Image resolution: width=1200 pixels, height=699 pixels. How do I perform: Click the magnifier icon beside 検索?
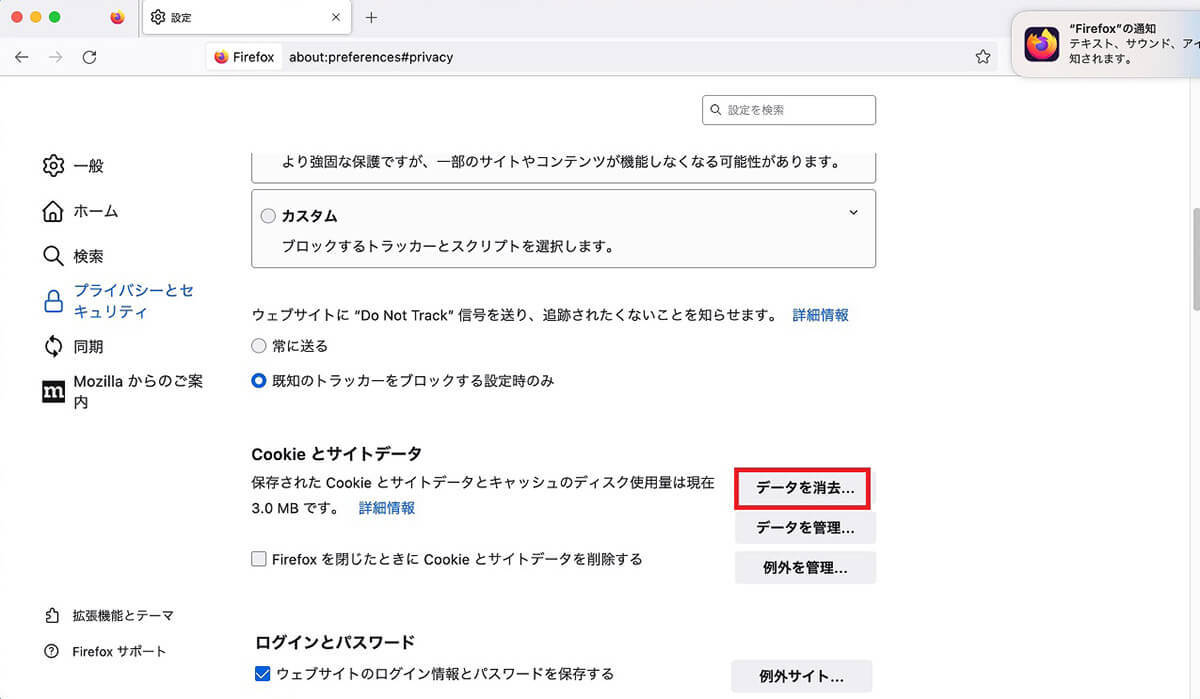point(53,256)
